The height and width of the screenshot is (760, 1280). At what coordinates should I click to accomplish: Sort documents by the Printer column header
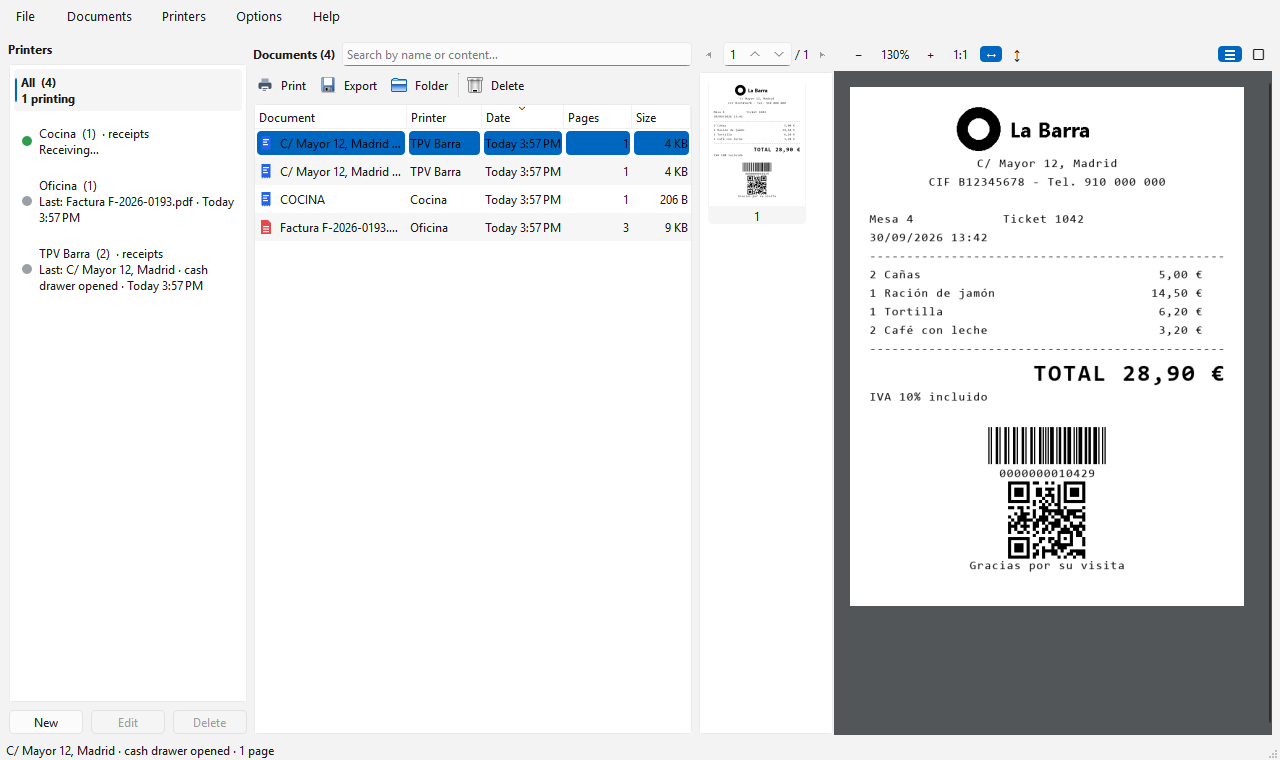(x=444, y=118)
